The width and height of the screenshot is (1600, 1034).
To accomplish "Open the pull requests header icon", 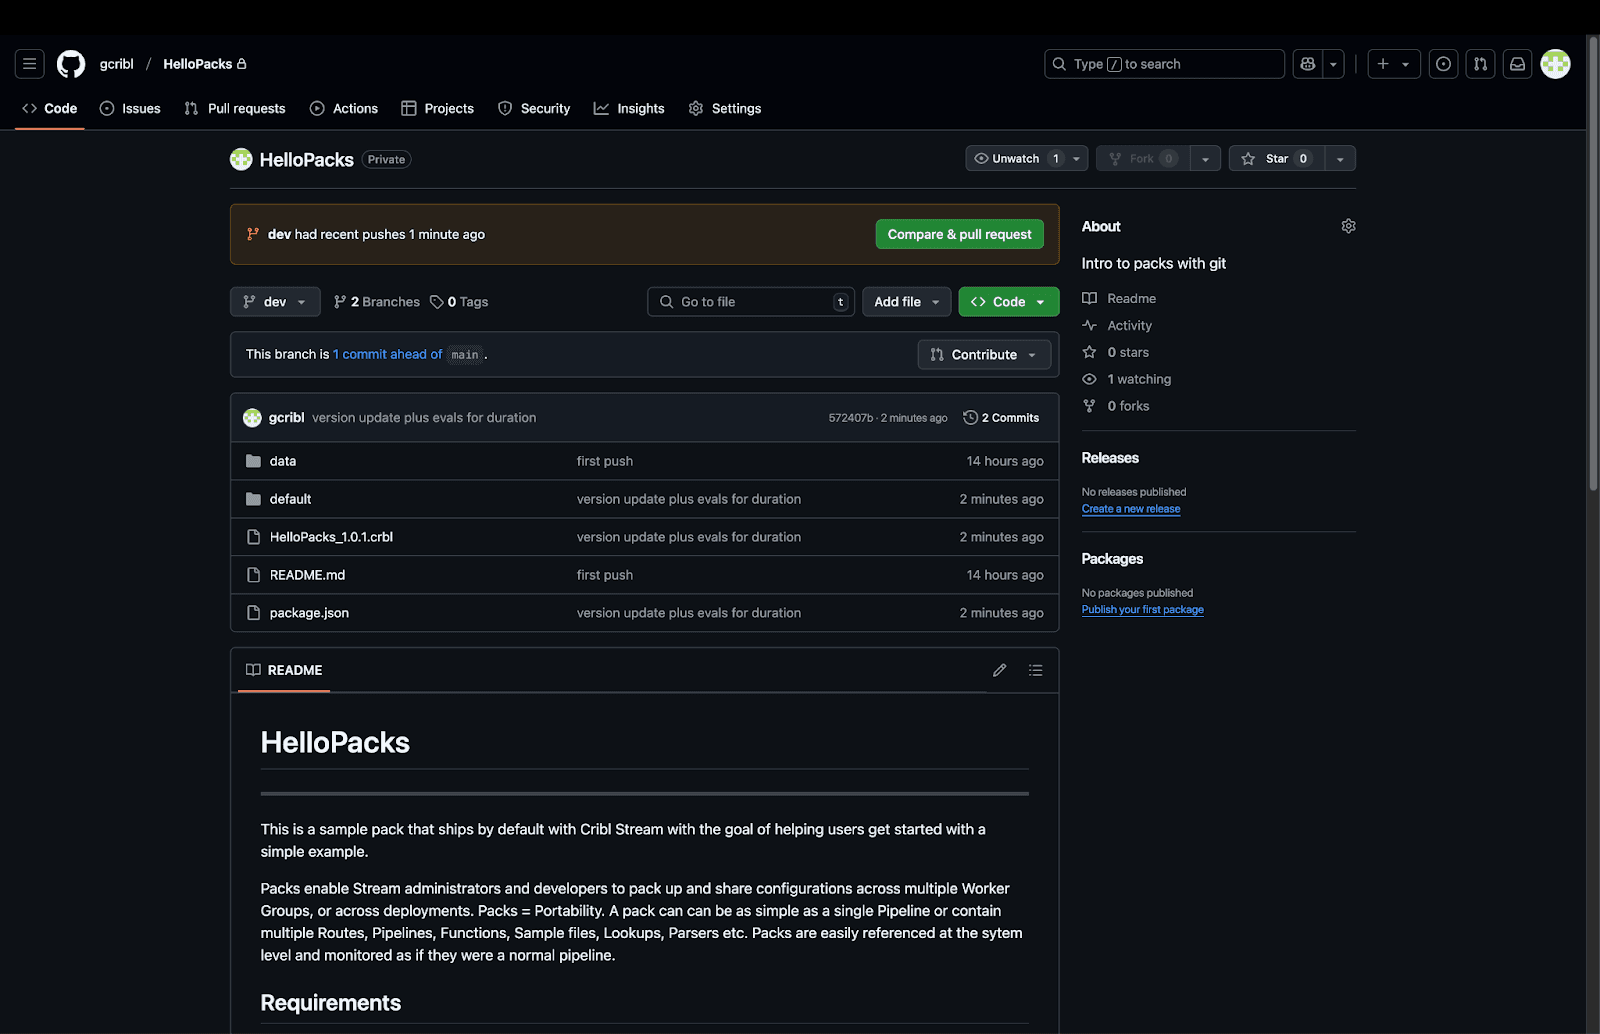I will tap(1480, 64).
